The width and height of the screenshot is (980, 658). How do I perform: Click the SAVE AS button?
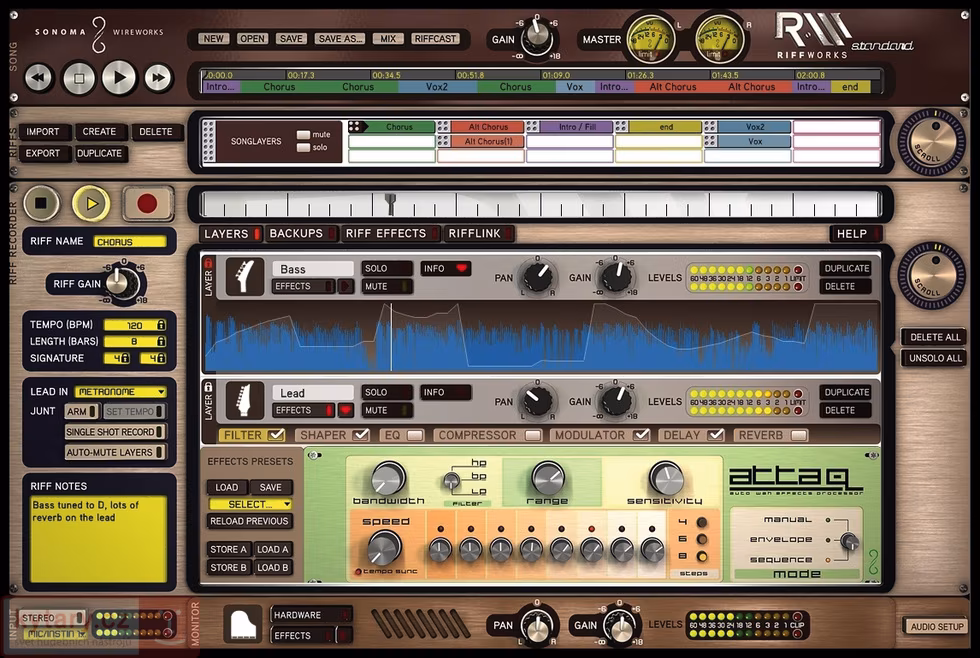point(340,39)
